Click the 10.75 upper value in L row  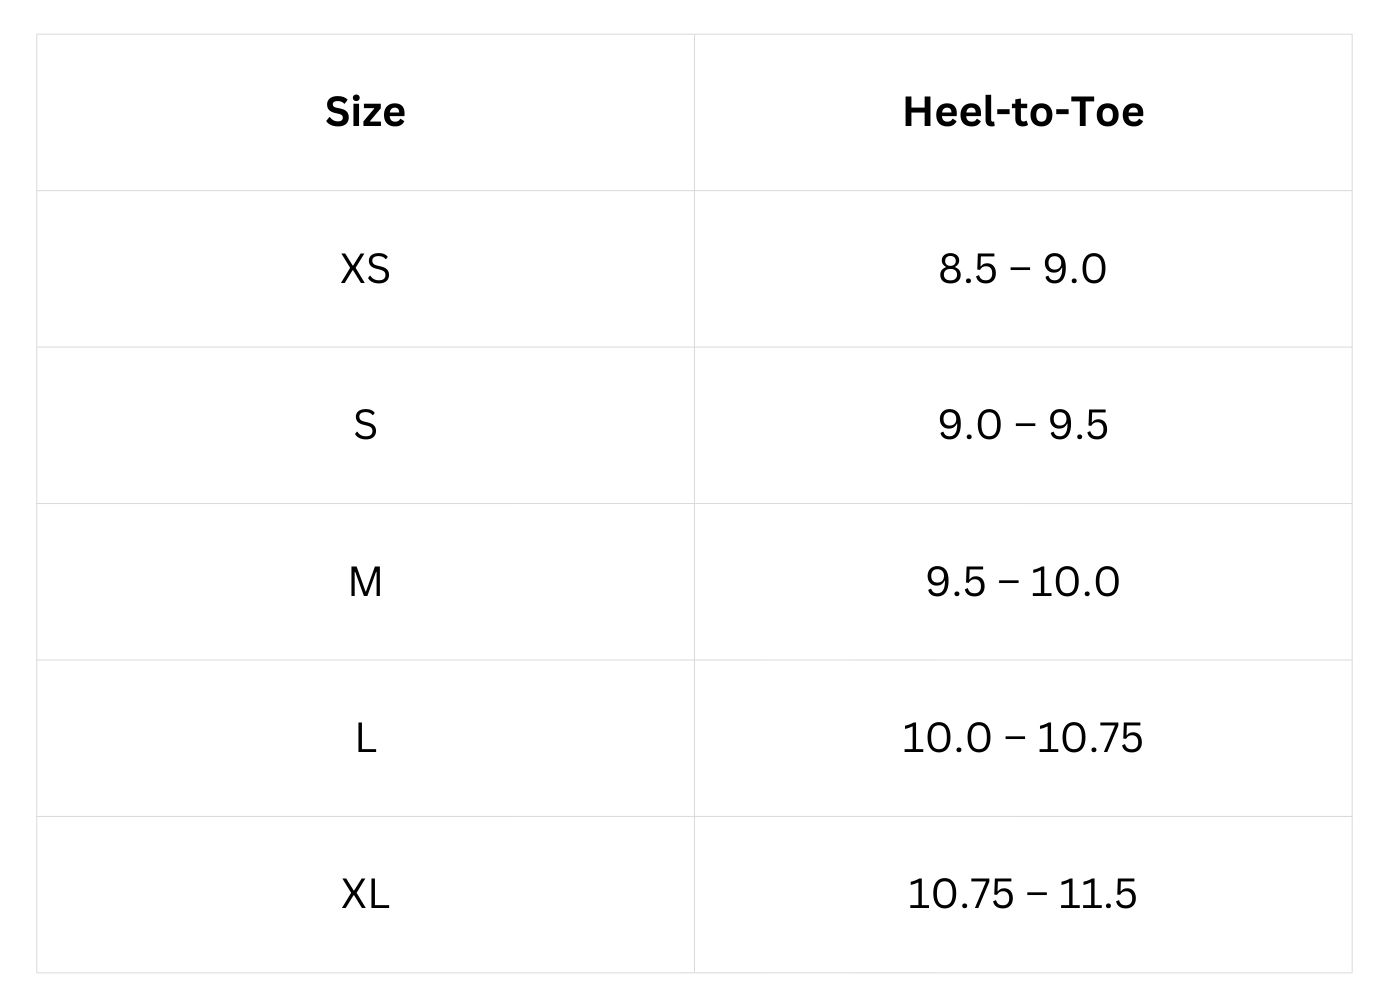click(1090, 738)
